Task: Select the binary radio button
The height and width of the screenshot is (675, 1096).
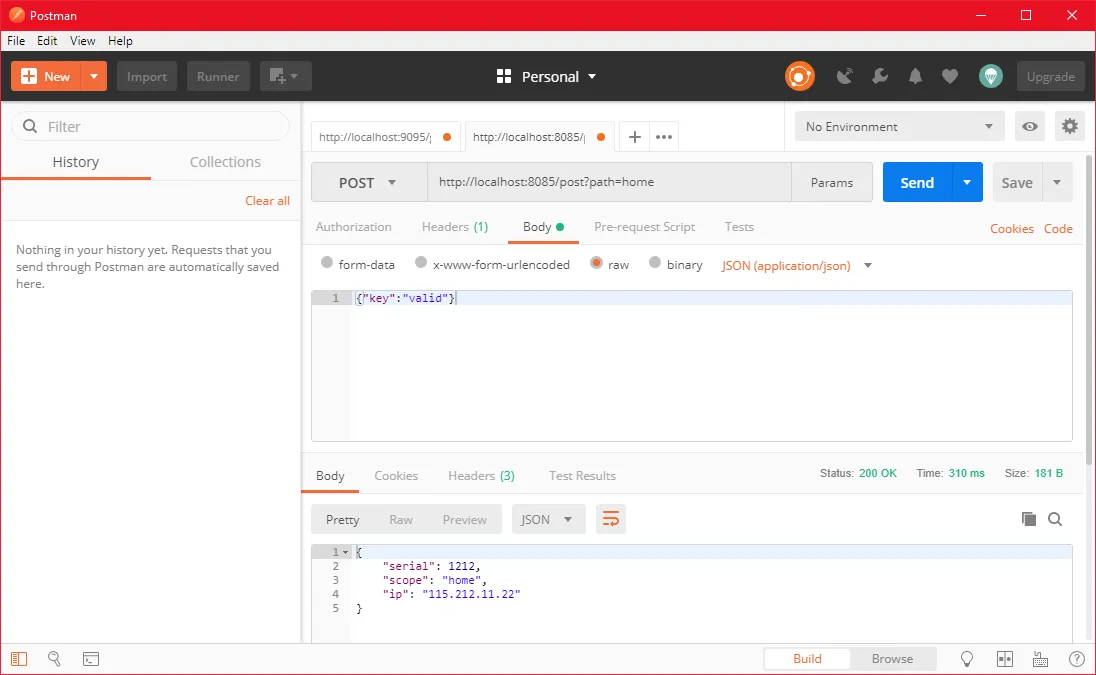Action: [655, 263]
